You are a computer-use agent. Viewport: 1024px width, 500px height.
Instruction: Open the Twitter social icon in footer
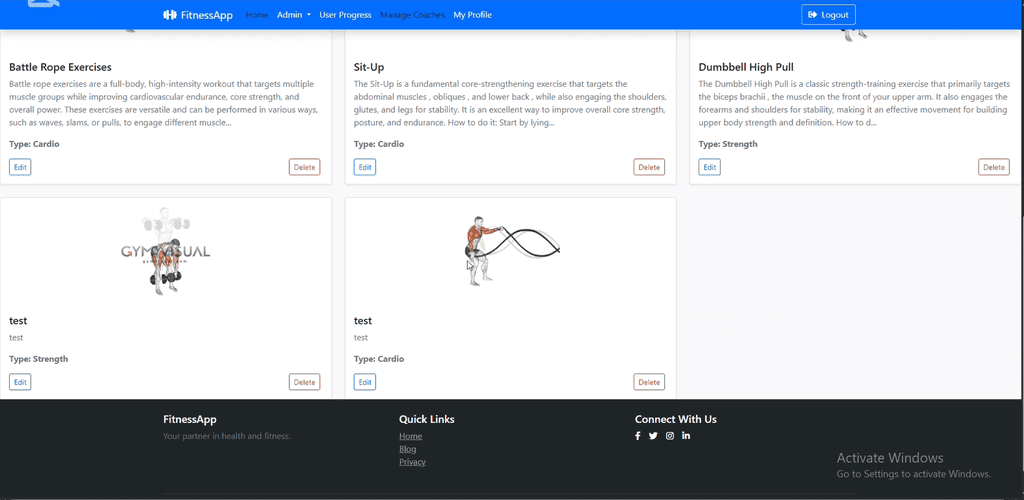pos(653,436)
